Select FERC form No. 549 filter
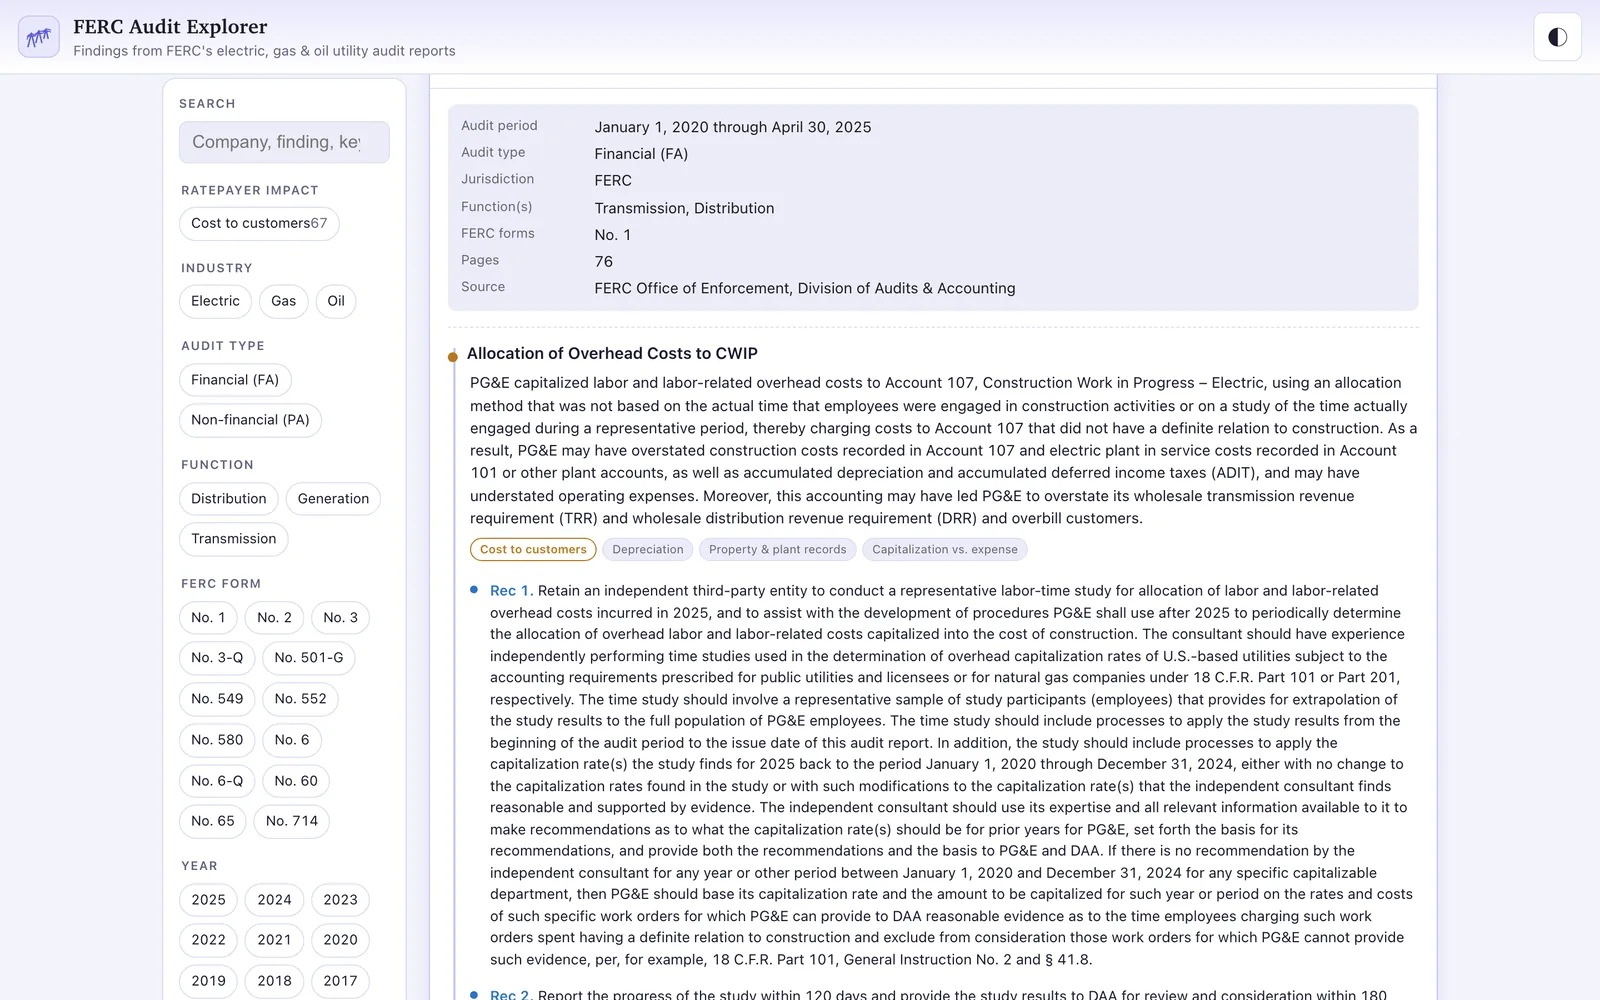Image resolution: width=1600 pixels, height=1000 pixels. coord(217,699)
